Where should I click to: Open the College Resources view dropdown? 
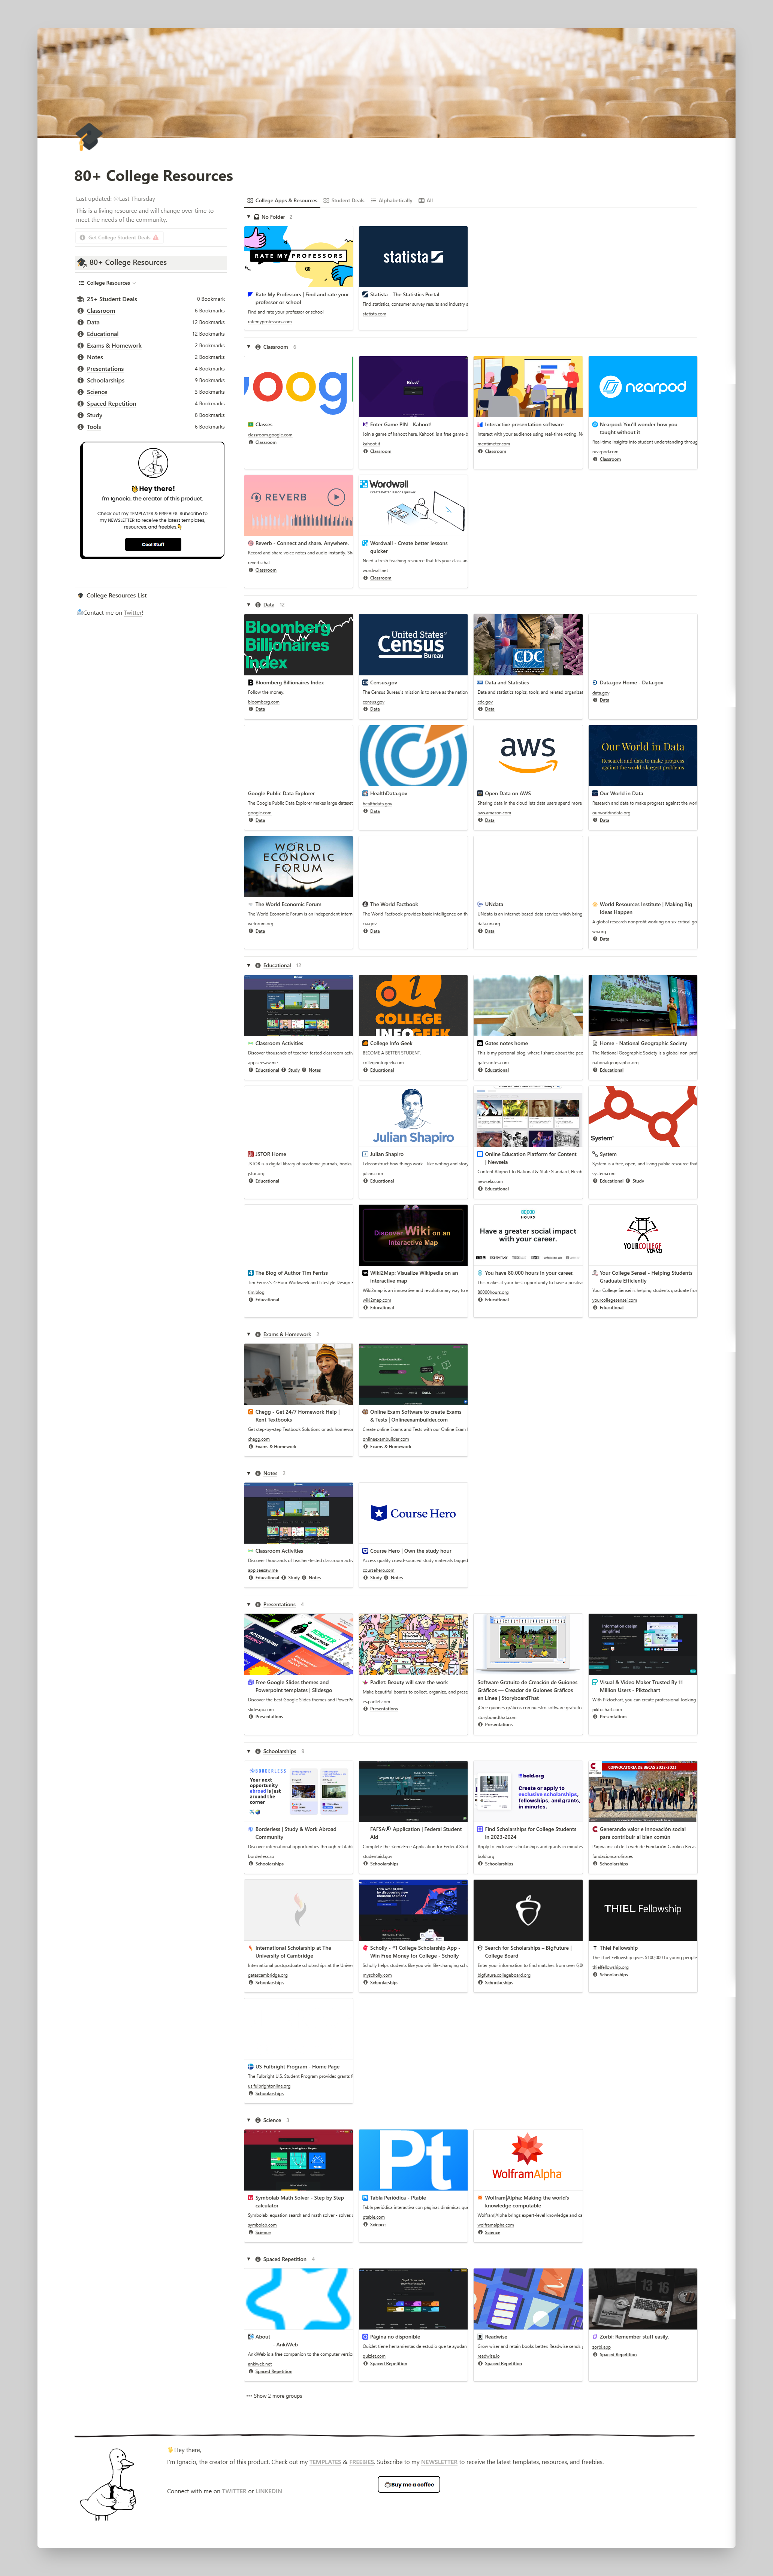(x=108, y=283)
